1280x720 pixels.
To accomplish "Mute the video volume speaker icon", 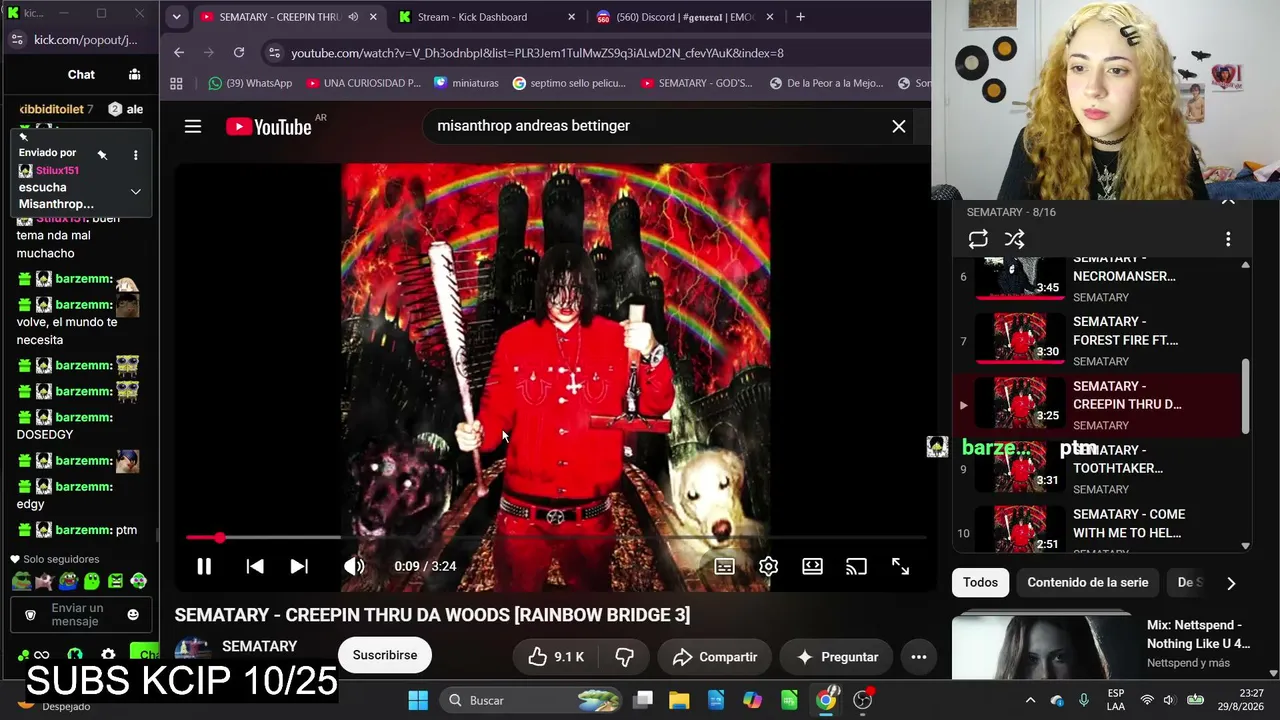I will coord(354,566).
